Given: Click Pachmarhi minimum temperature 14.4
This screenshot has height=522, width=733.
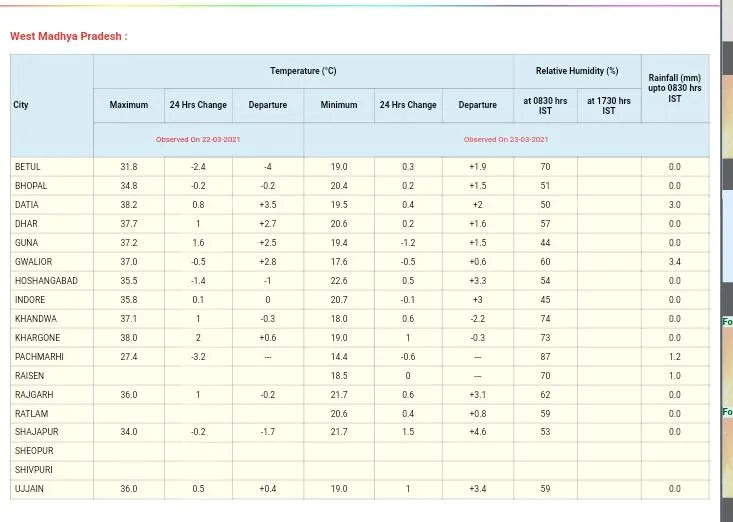Looking at the screenshot, I should 339,357.
